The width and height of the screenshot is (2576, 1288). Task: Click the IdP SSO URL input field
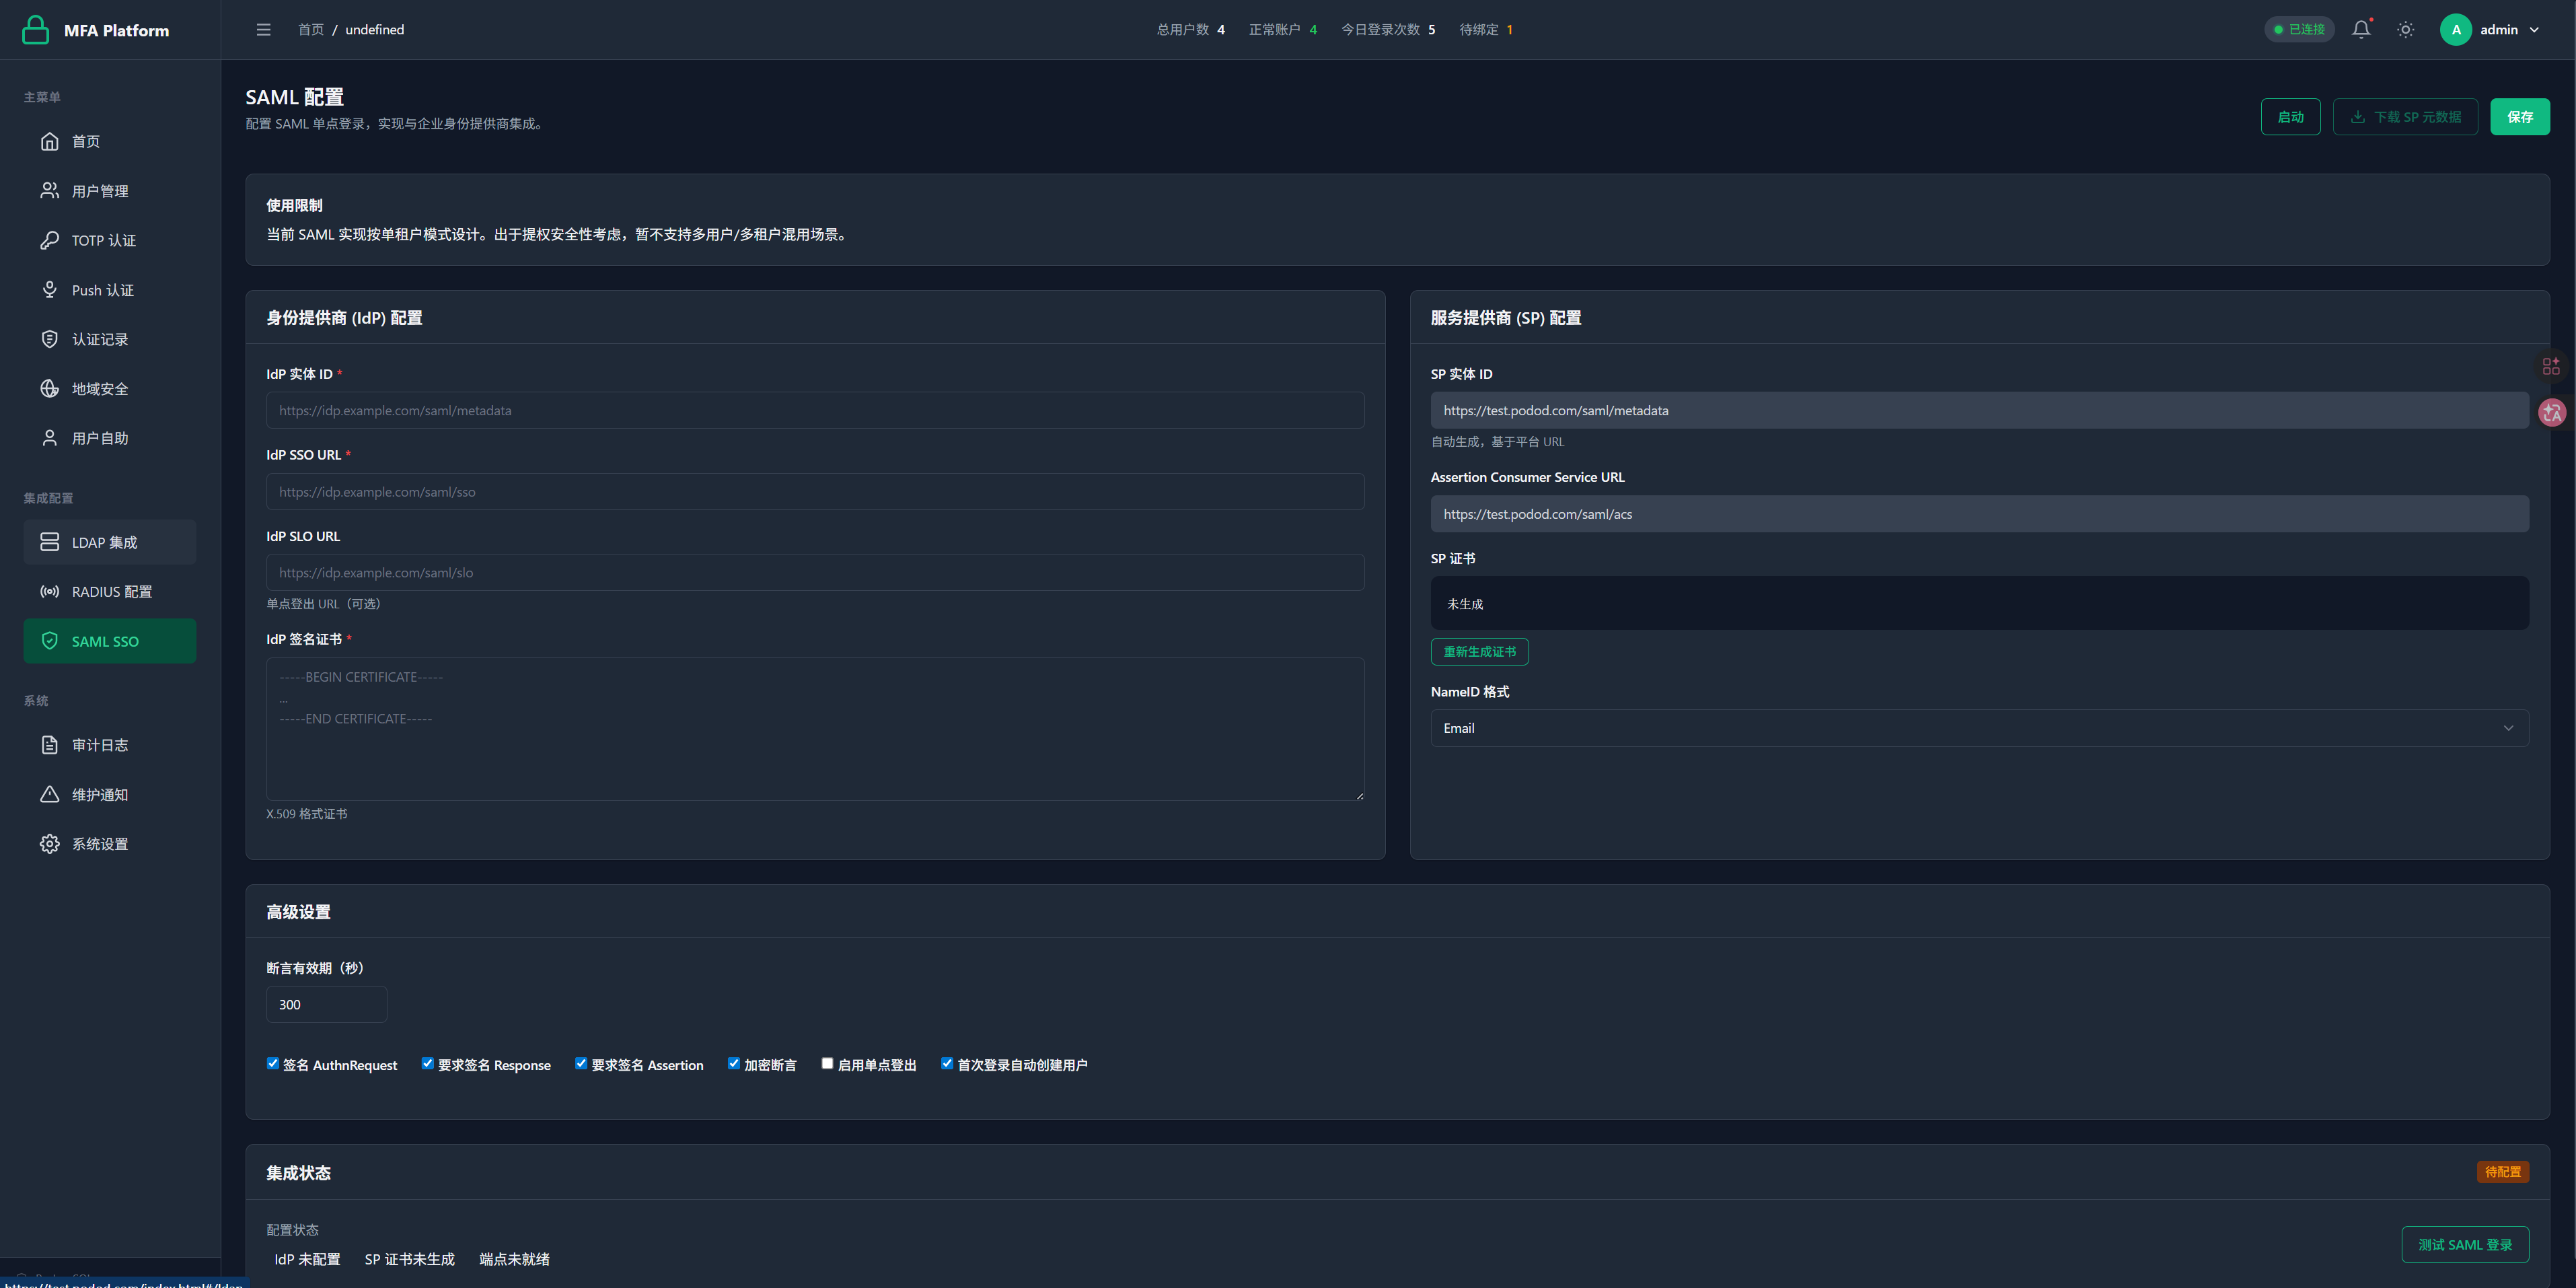(814, 492)
